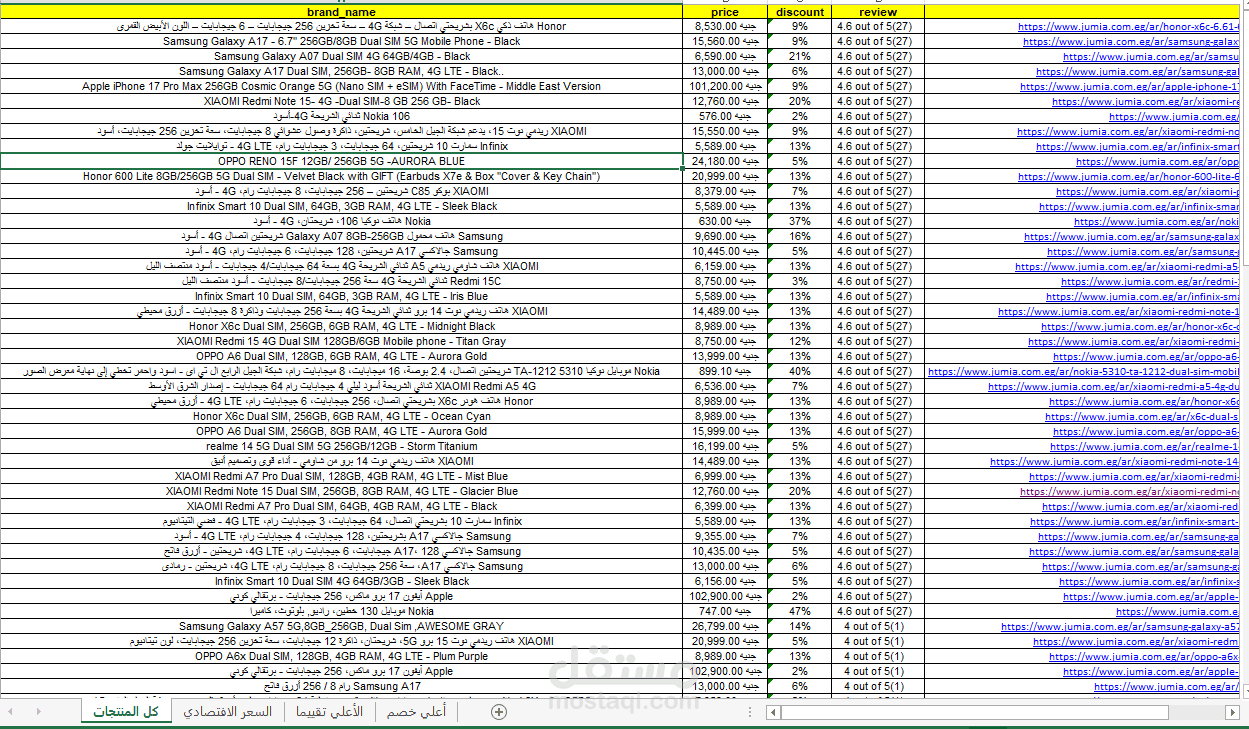
Task: Select the brand_name header cell
Action: [342, 12]
